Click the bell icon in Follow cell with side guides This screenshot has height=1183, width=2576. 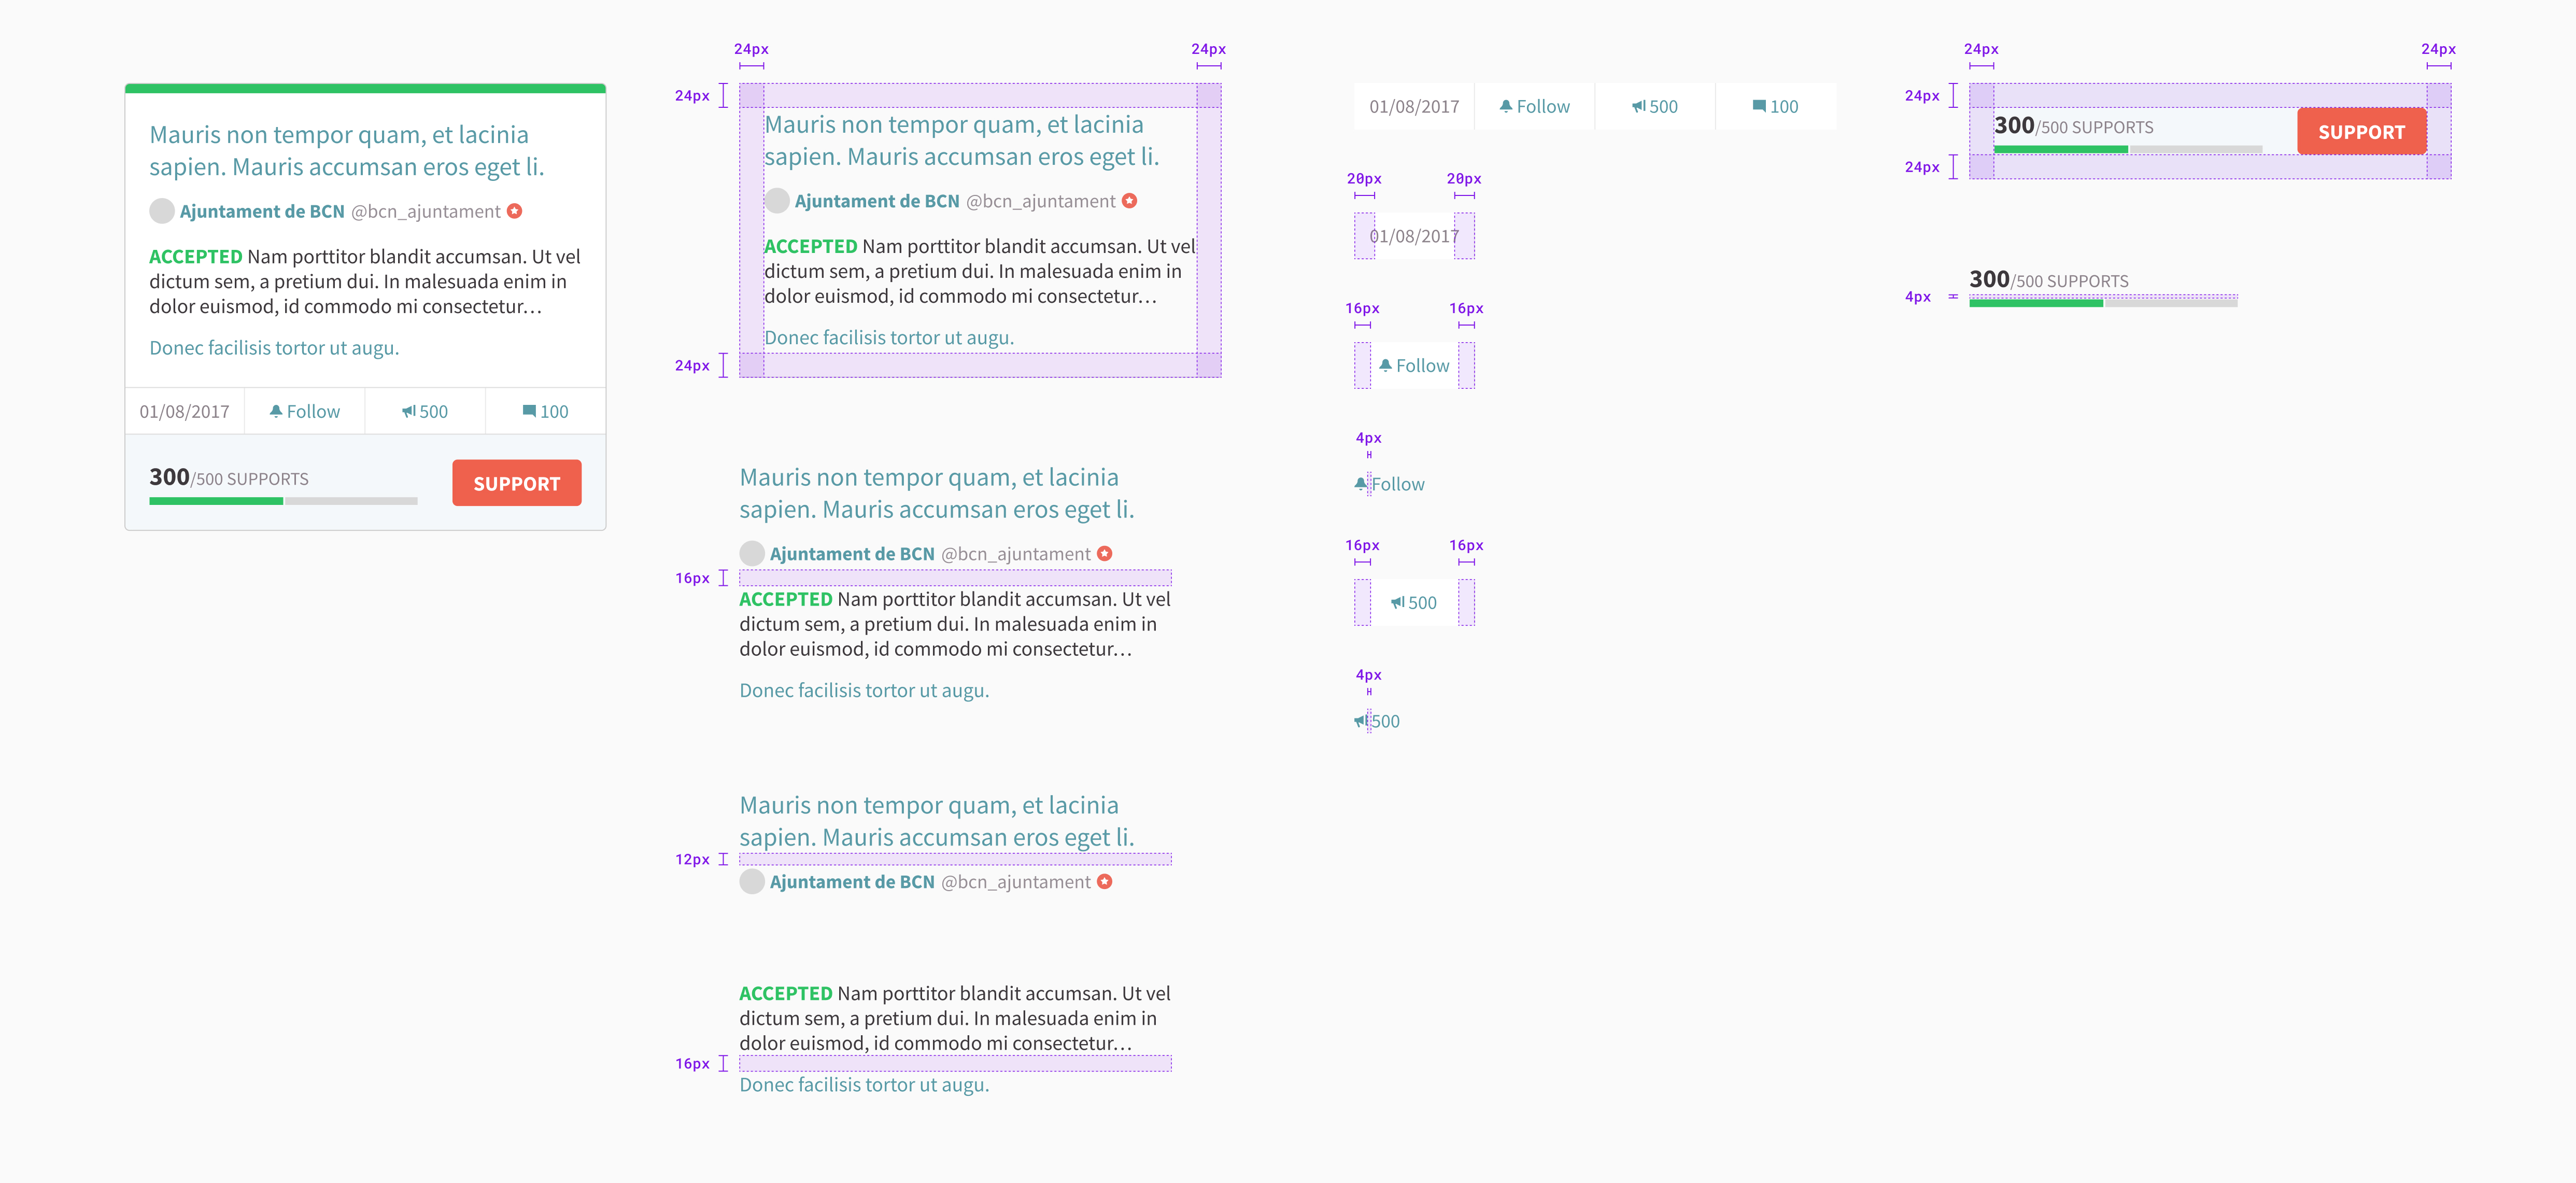click(x=1385, y=365)
